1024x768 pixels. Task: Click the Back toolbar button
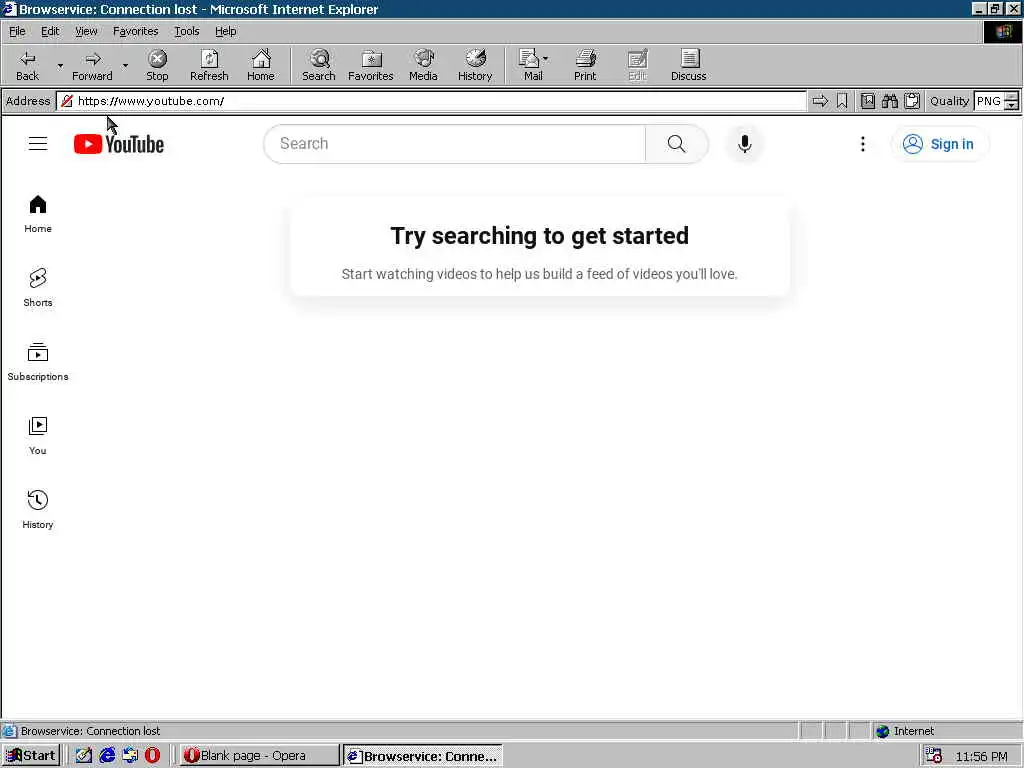click(27, 65)
